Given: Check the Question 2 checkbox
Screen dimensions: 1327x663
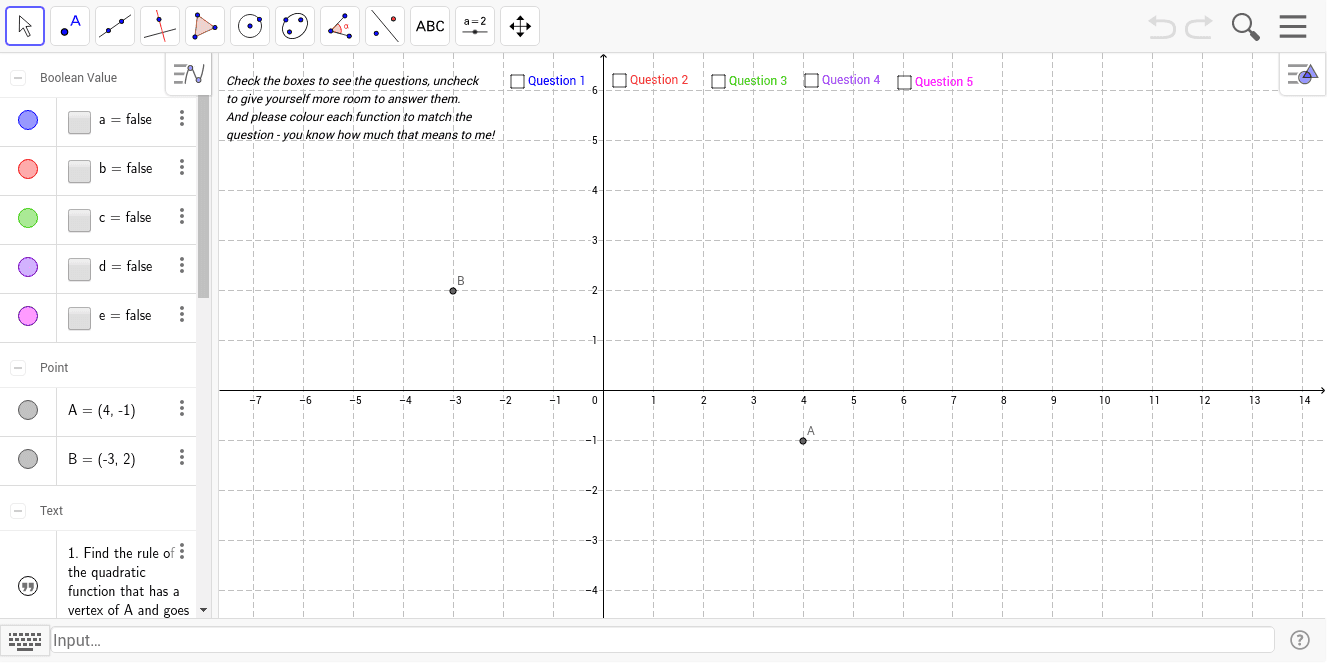Looking at the screenshot, I should pyautogui.click(x=619, y=80).
